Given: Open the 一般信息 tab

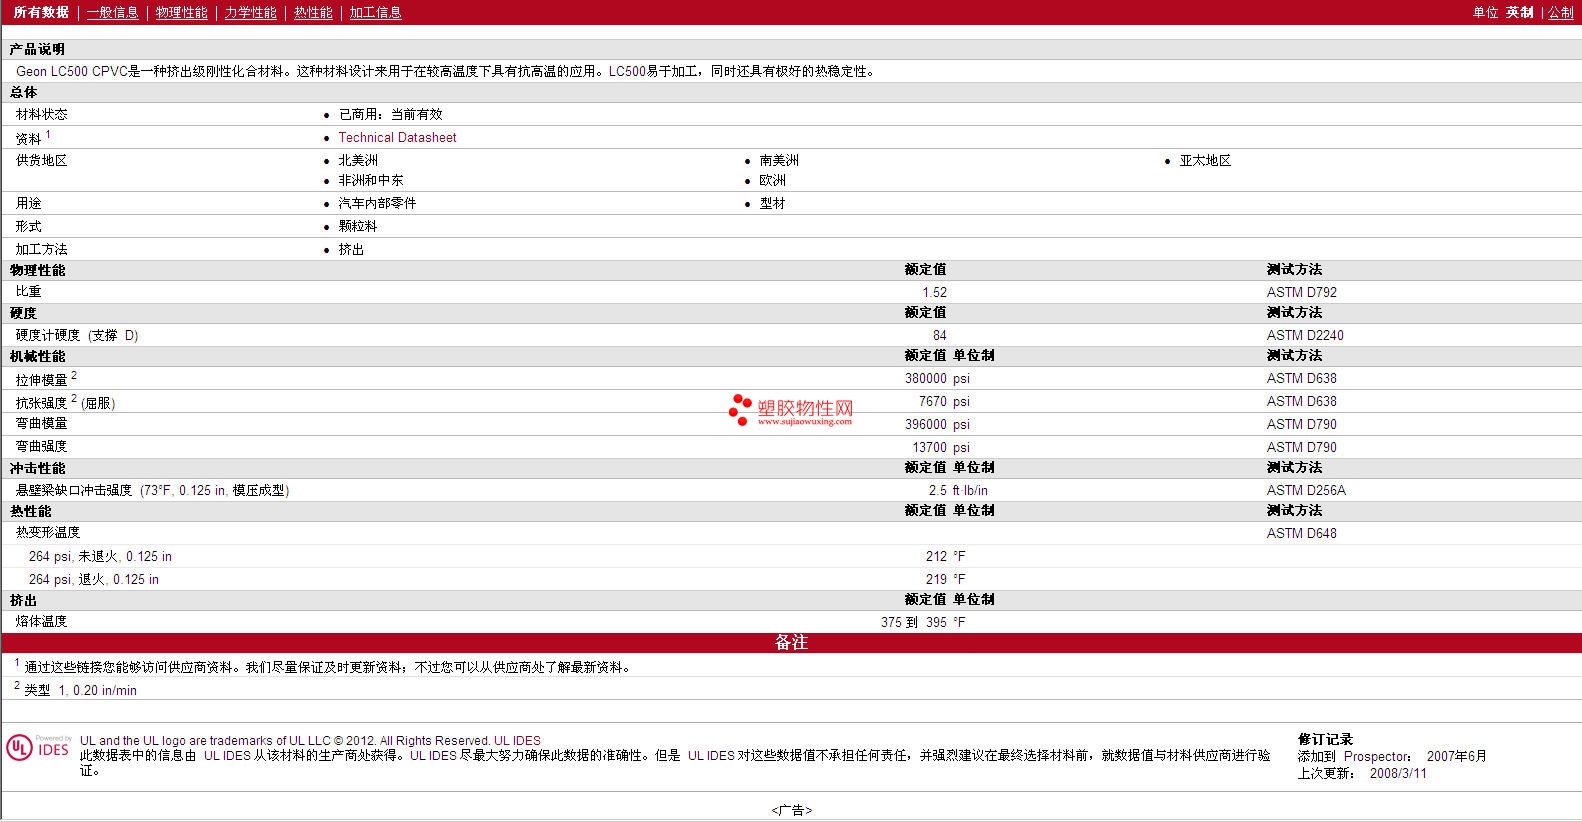Looking at the screenshot, I should pos(112,12).
